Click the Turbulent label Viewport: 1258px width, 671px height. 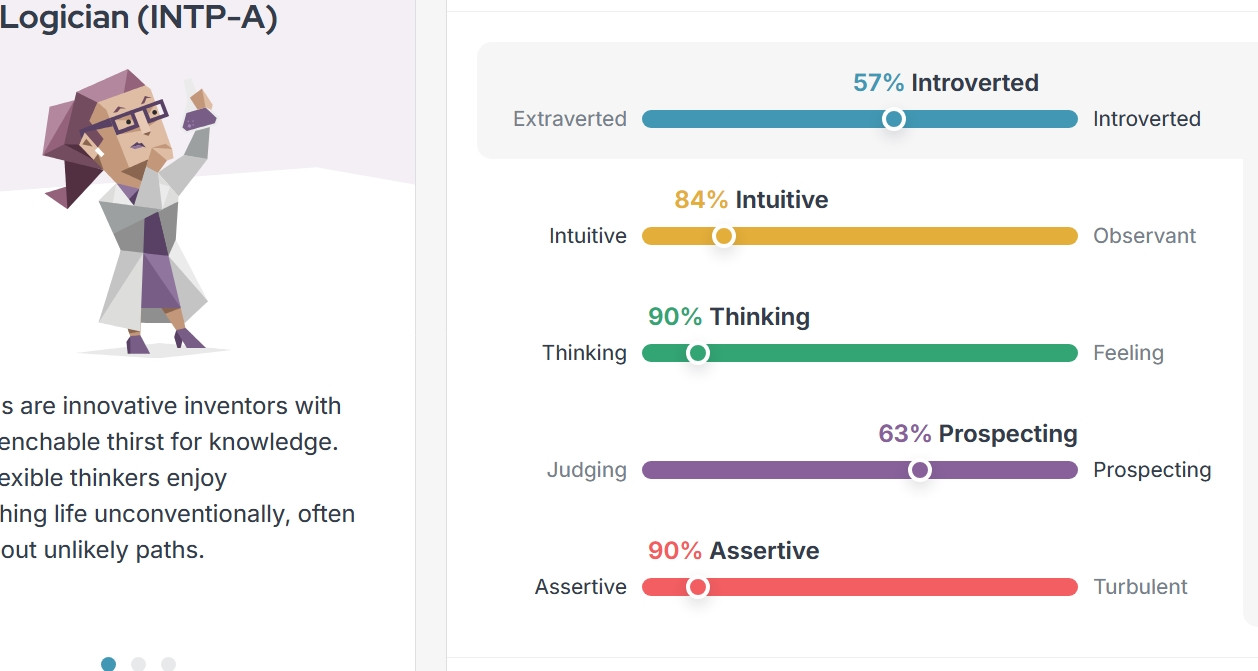[x=1140, y=587]
